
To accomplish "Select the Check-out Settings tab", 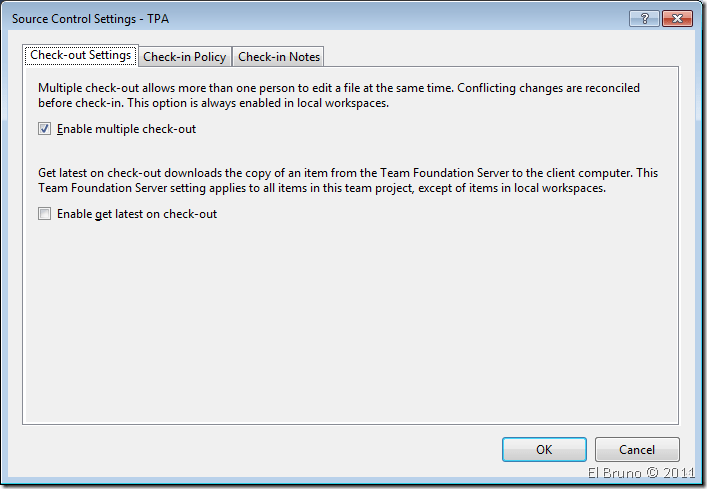I will click(81, 56).
